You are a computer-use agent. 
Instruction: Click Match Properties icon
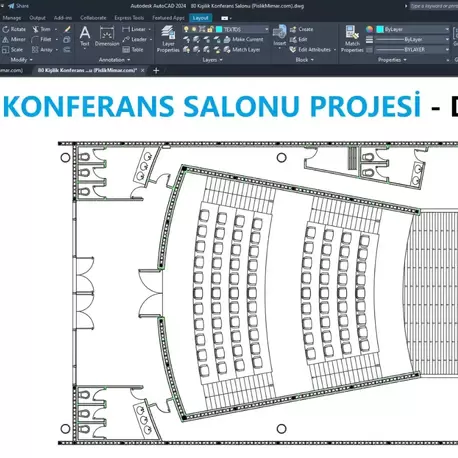pos(352,39)
